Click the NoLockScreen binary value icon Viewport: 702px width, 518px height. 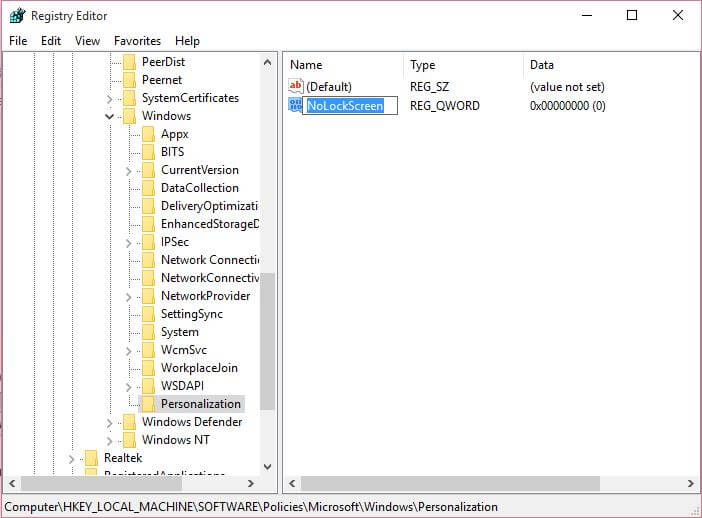pos(295,105)
